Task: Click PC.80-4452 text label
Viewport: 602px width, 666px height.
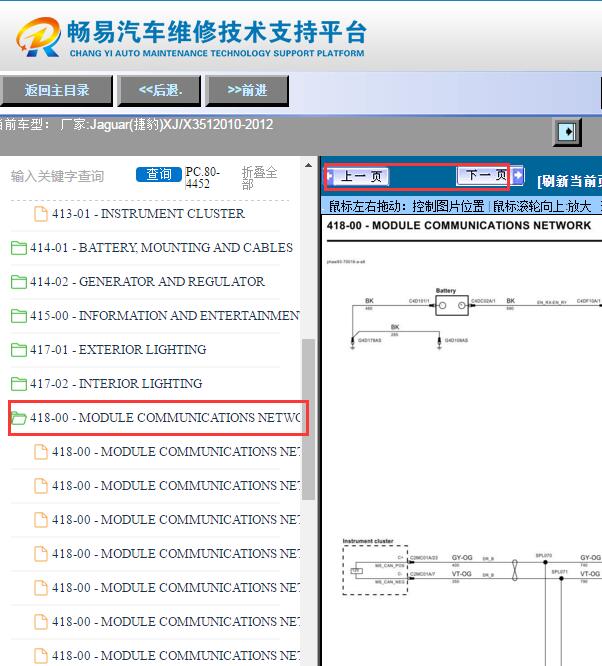Action: click(x=202, y=178)
